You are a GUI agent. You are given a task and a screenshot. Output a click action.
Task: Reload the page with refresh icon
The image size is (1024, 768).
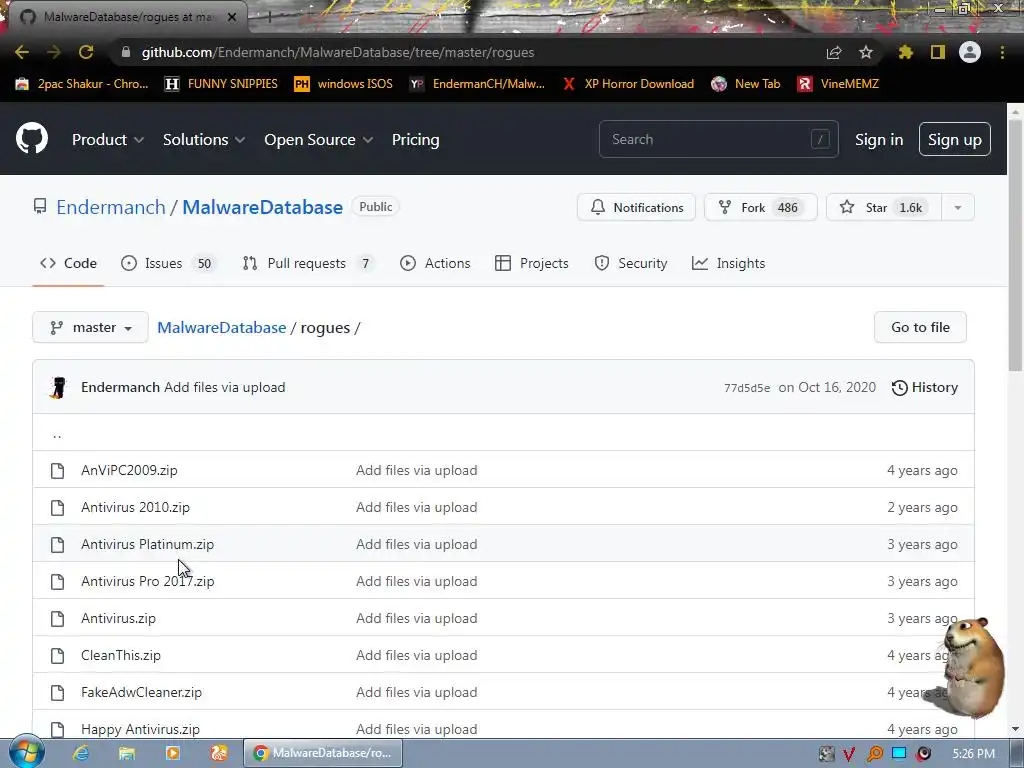tap(86, 52)
